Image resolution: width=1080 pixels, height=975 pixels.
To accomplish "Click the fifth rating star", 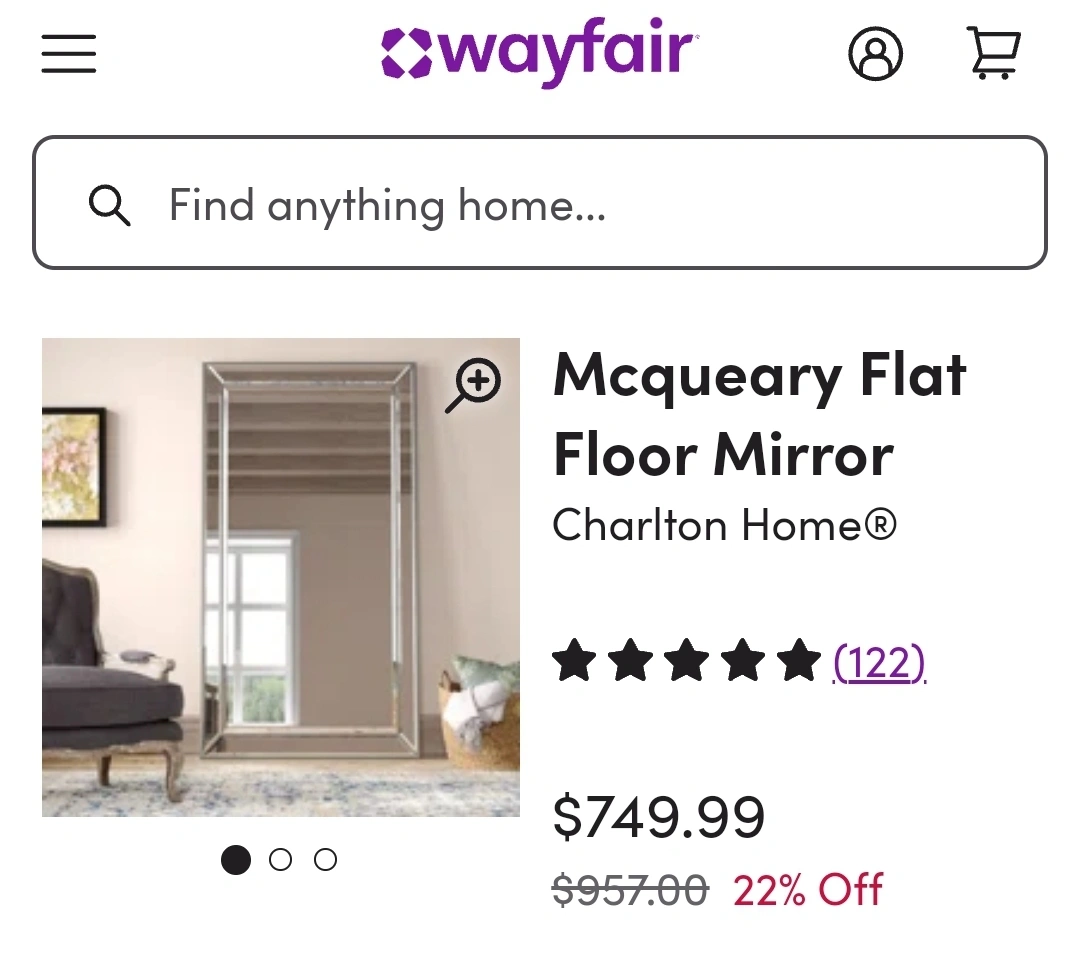I will 799,662.
